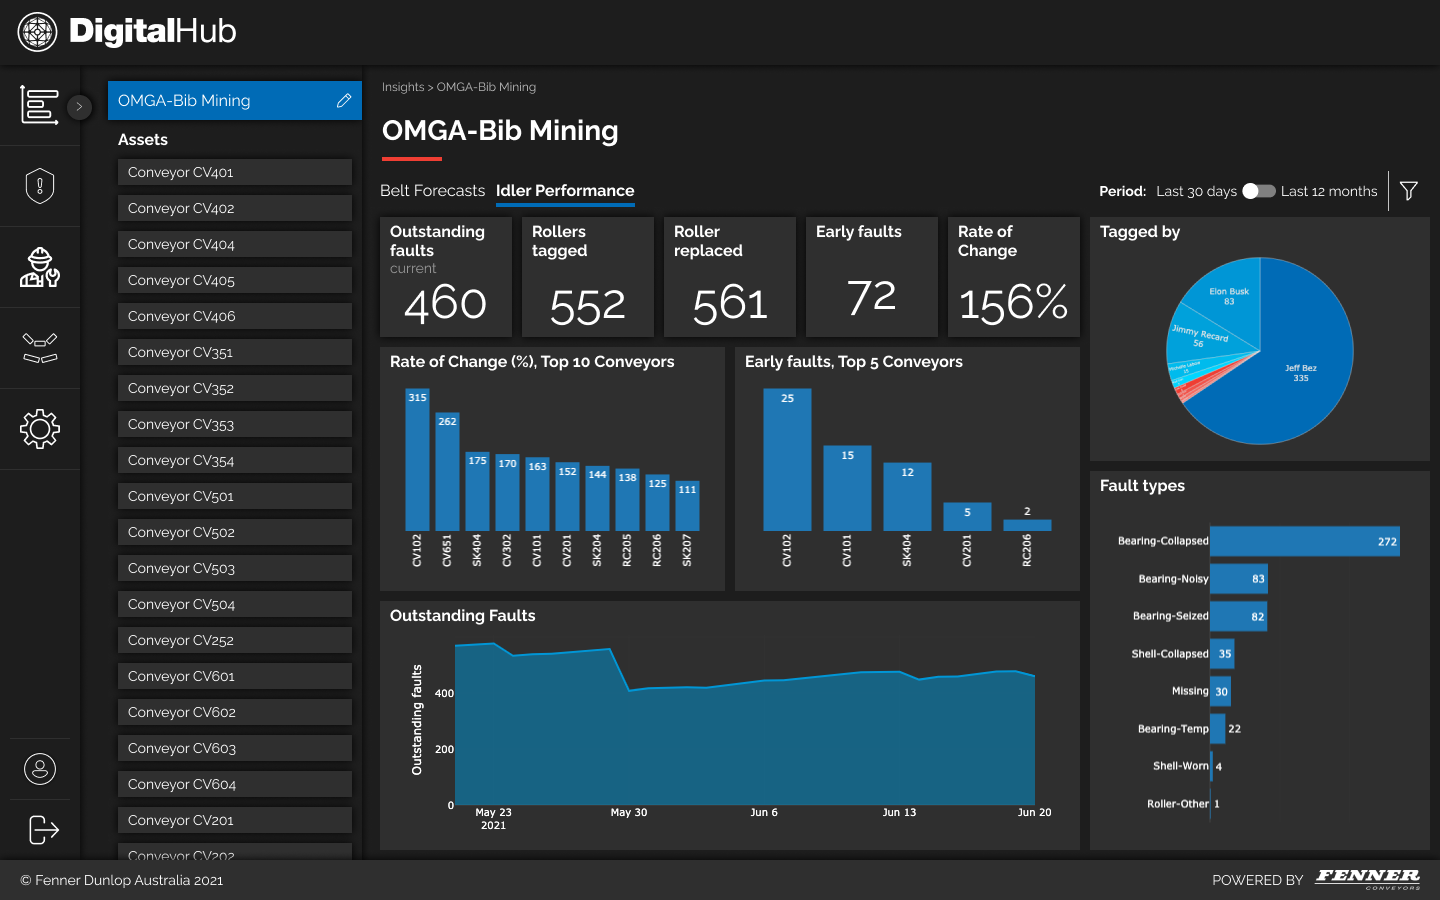
Task: Select Conveyor CV402 in assets list
Action: tap(235, 208)
